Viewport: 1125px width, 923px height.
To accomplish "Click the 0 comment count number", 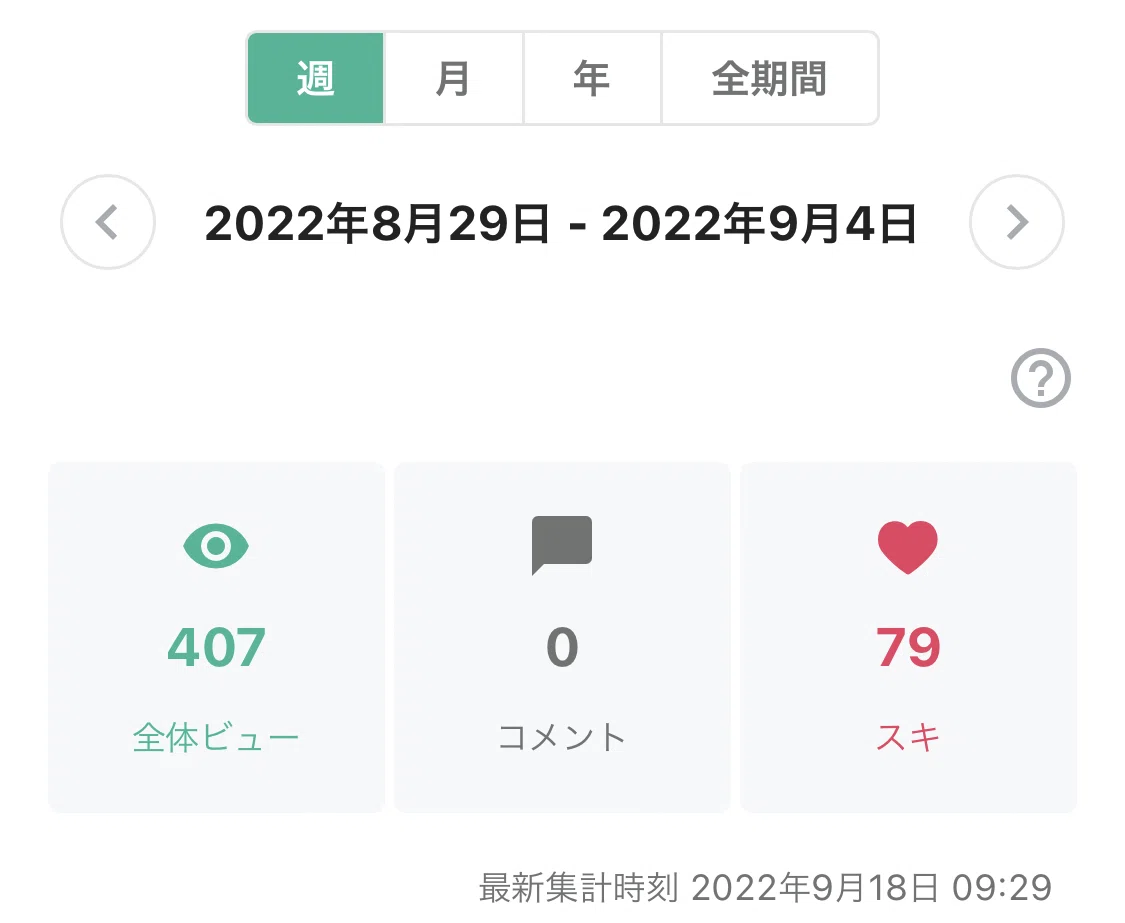I will pyautogui.click(x=562, y=647).
